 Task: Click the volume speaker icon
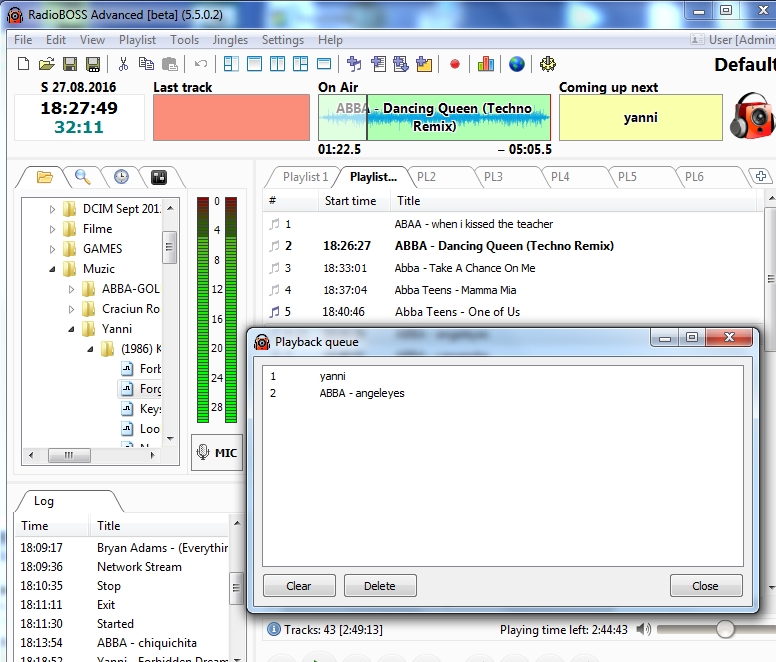pyautogui.click(x=643, y=629)
